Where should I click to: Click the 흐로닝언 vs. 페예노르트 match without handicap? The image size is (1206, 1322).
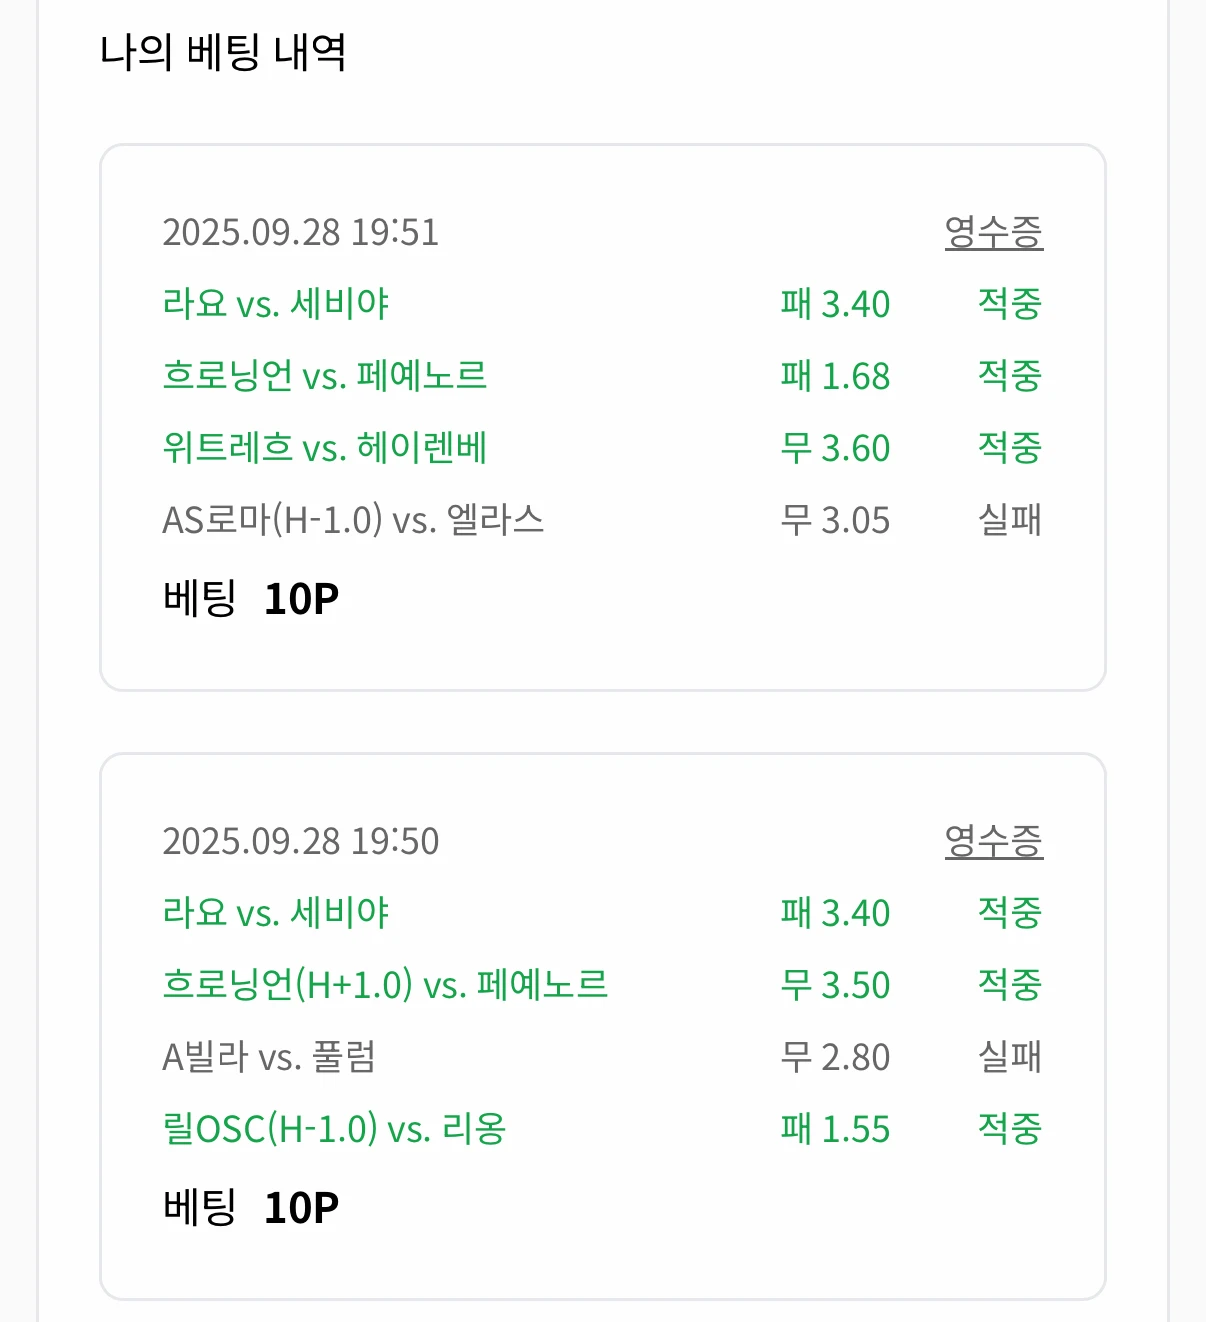324,376
